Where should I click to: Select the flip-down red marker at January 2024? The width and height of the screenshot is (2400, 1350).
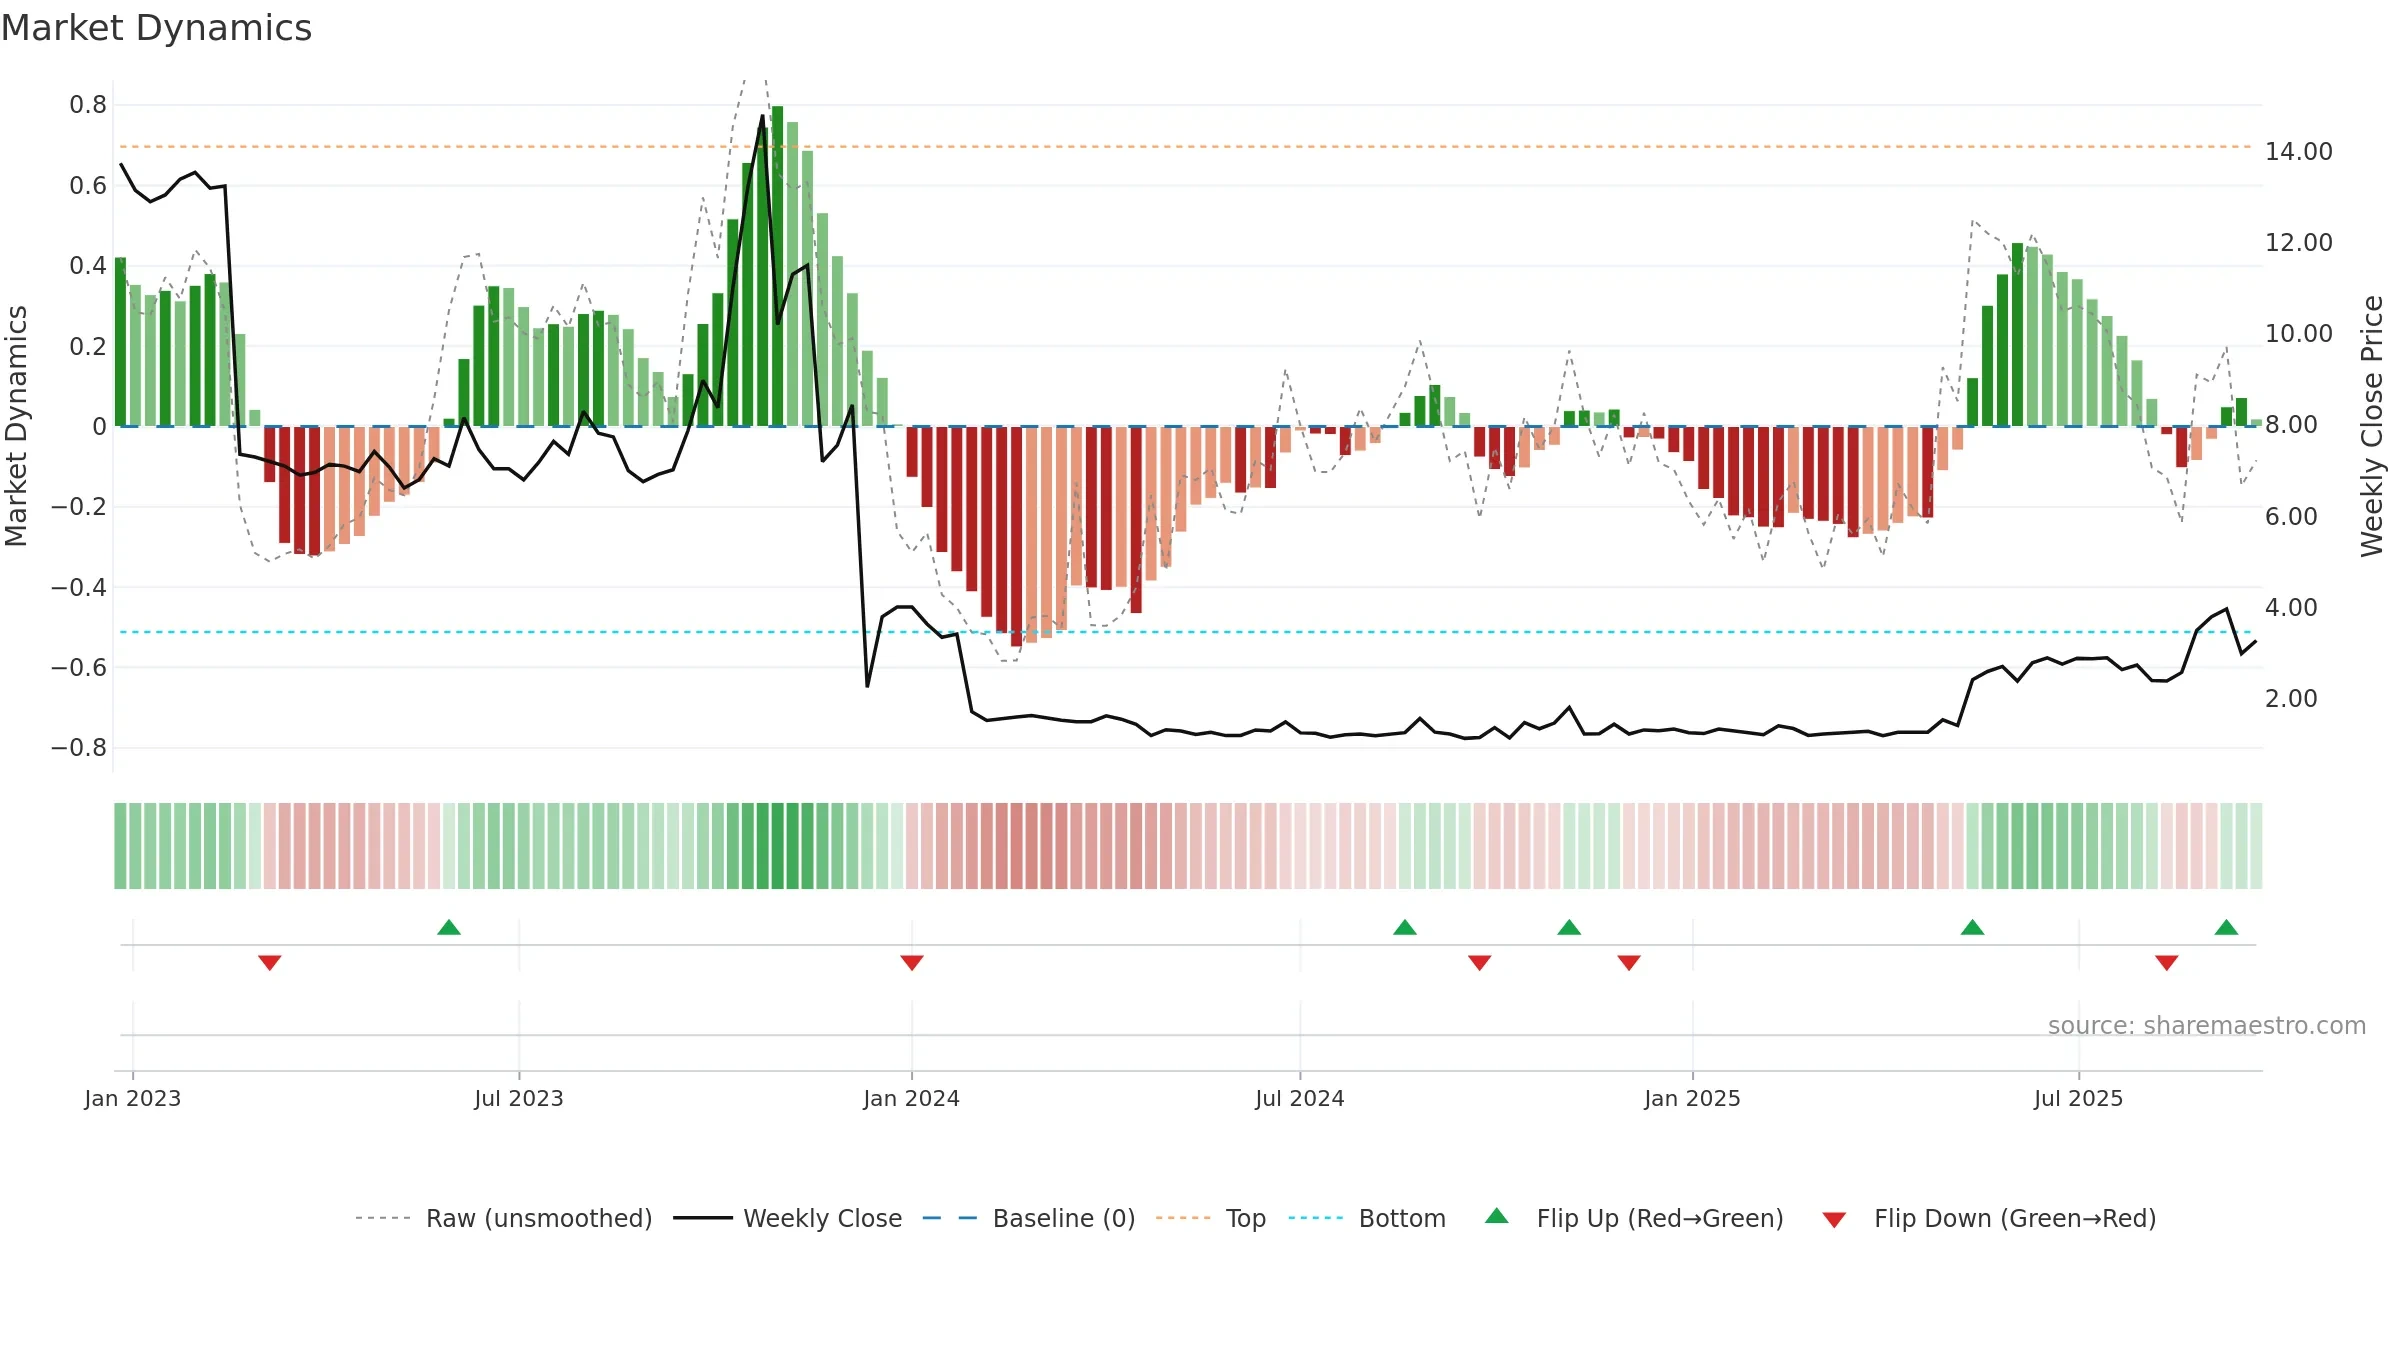[912, 963]
